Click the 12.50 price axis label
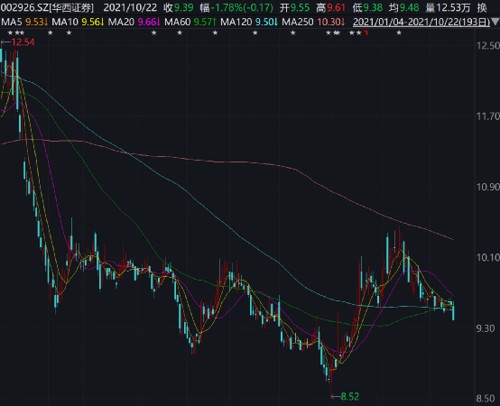Screen dimensions: 500x406 (x=488, y=46)
